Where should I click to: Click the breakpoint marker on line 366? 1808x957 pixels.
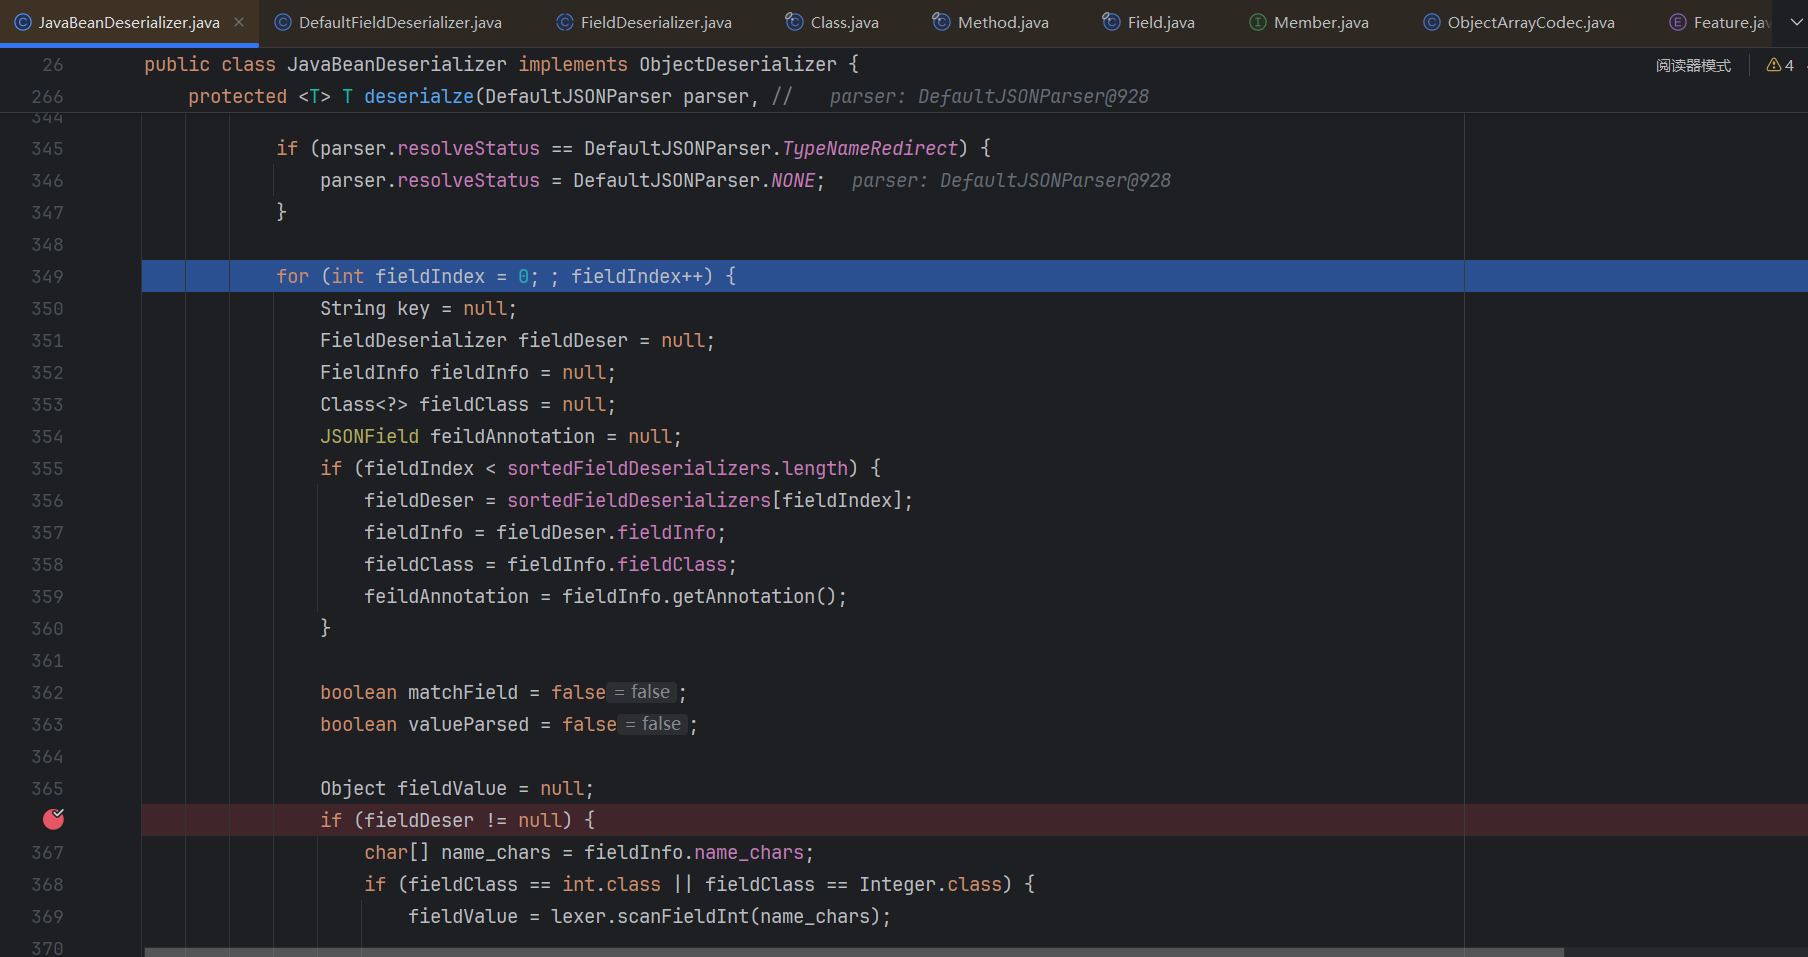[54, 820]
